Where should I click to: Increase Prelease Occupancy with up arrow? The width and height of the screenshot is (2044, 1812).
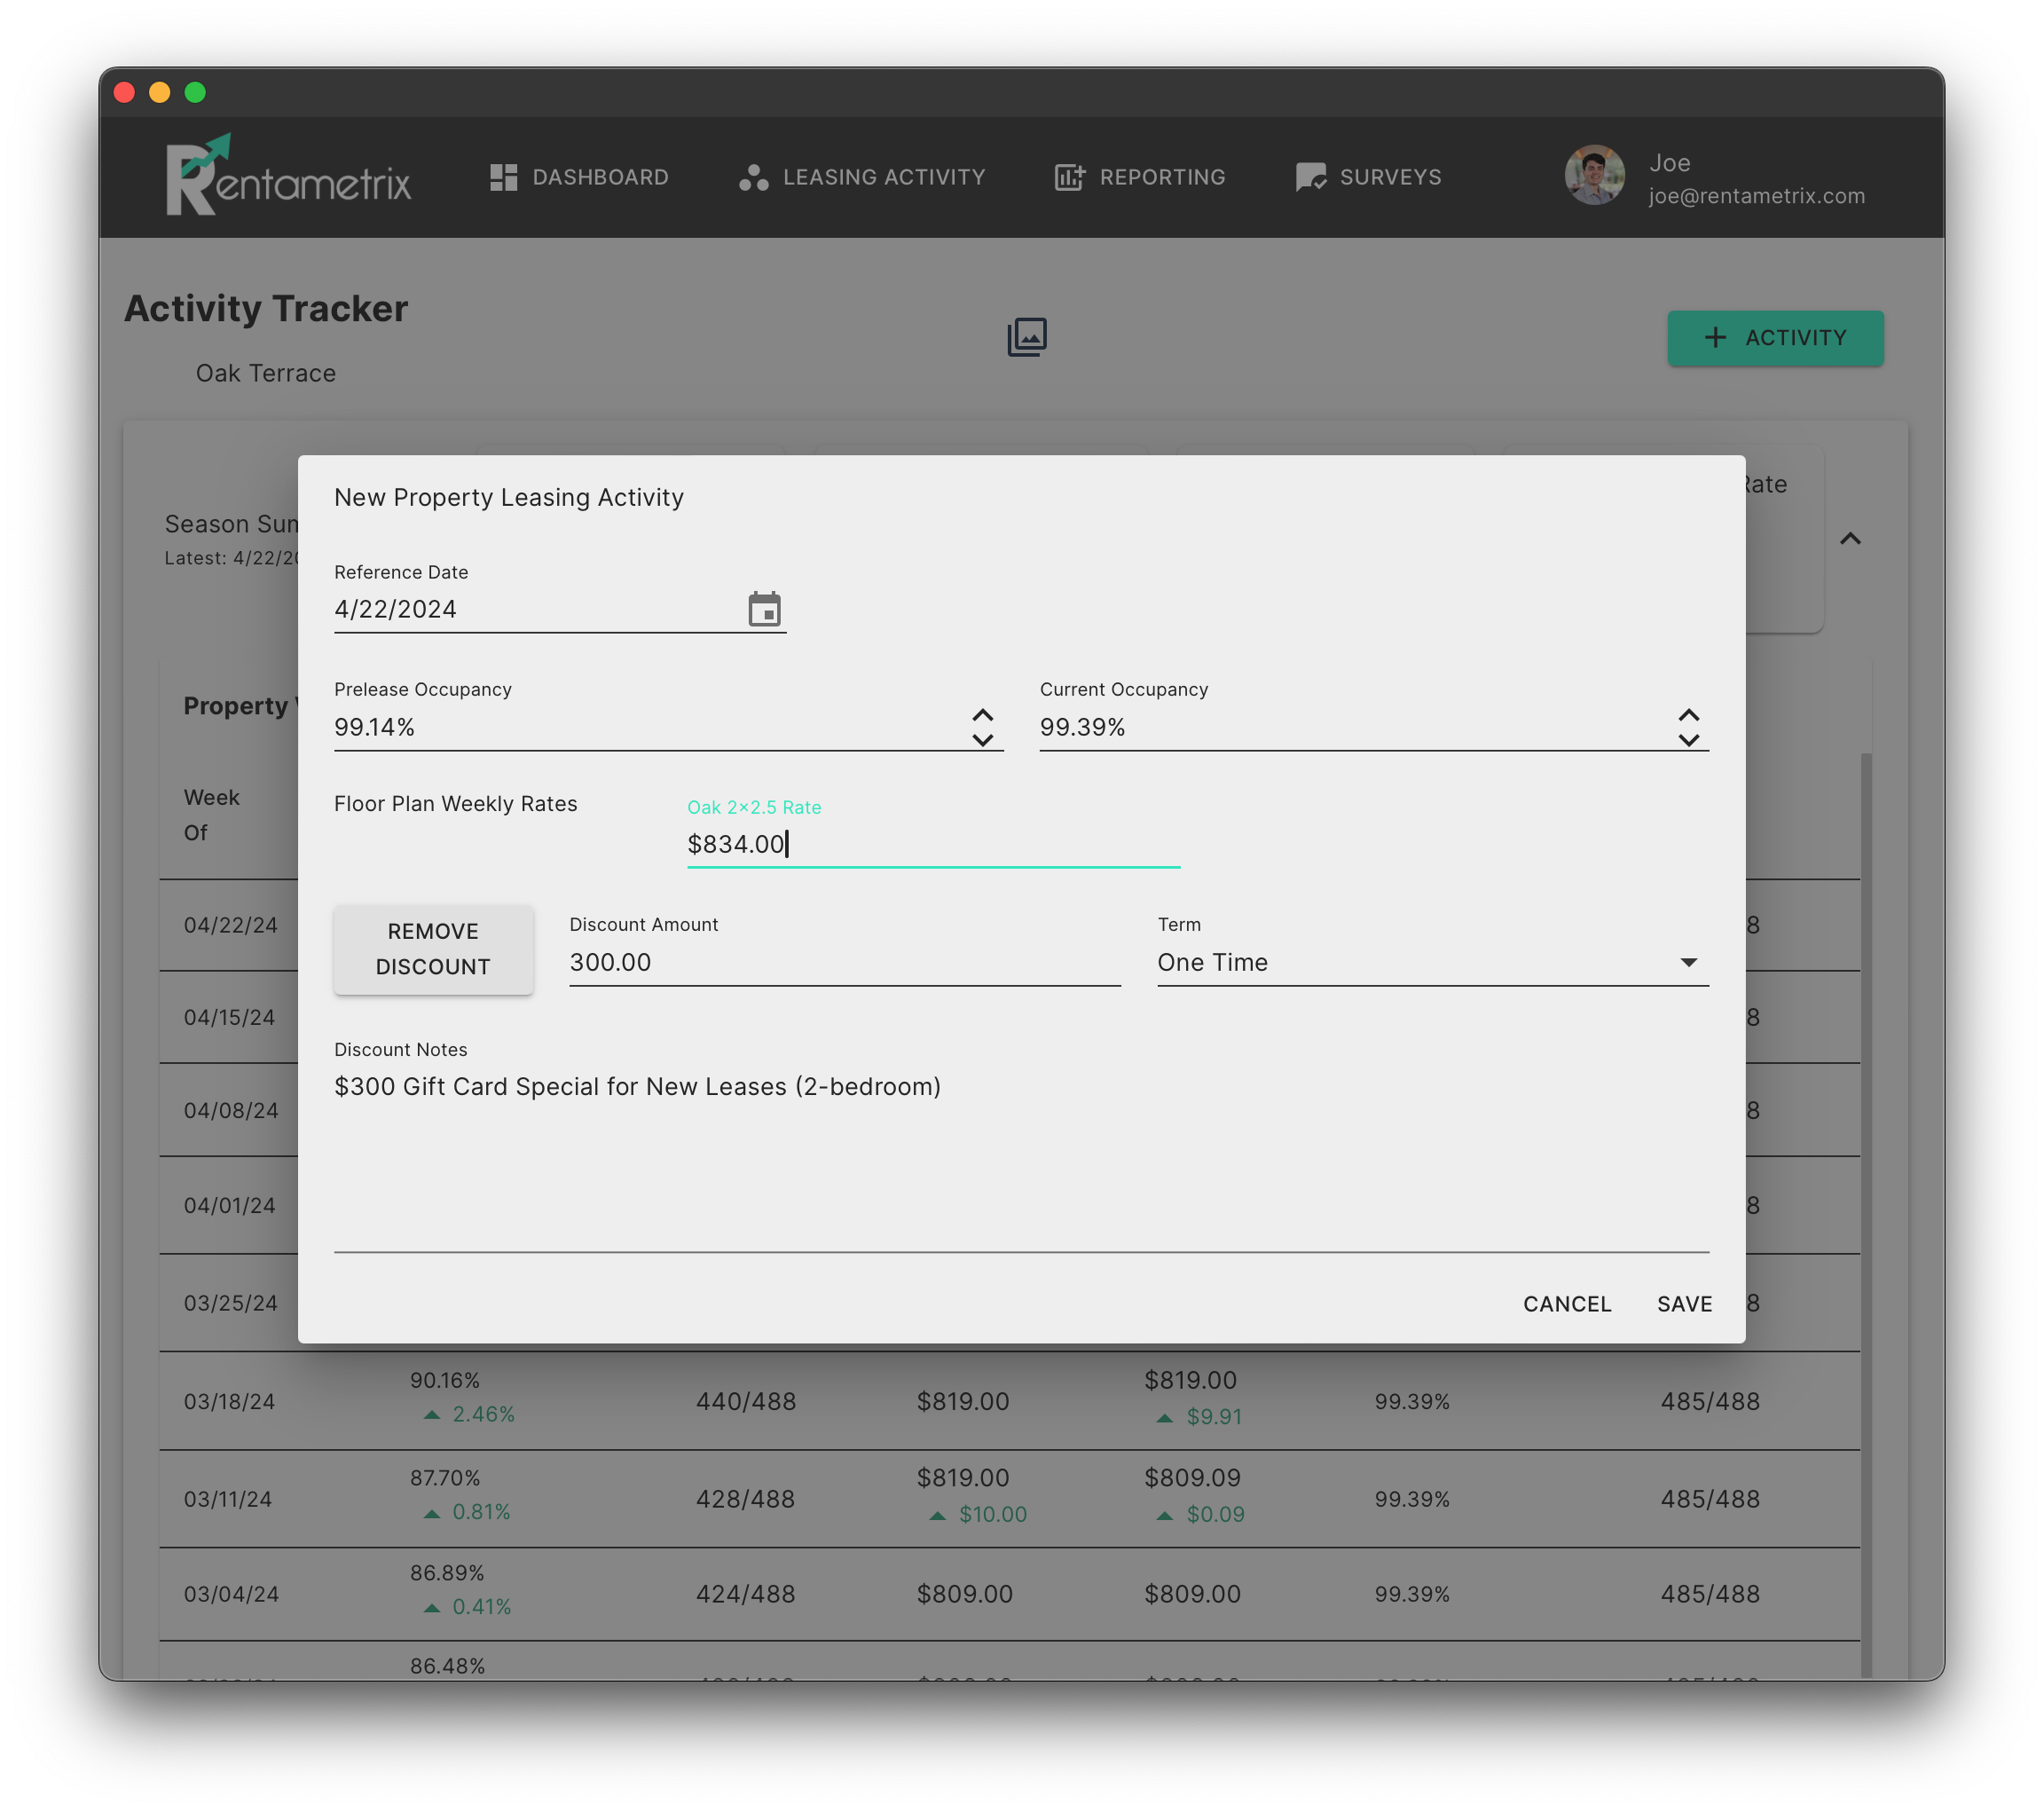point(982,715)
